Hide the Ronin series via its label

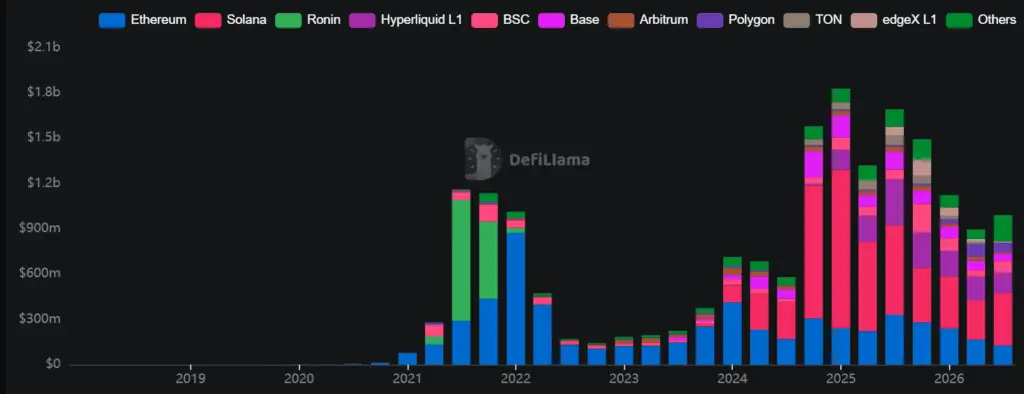[323, 20]
